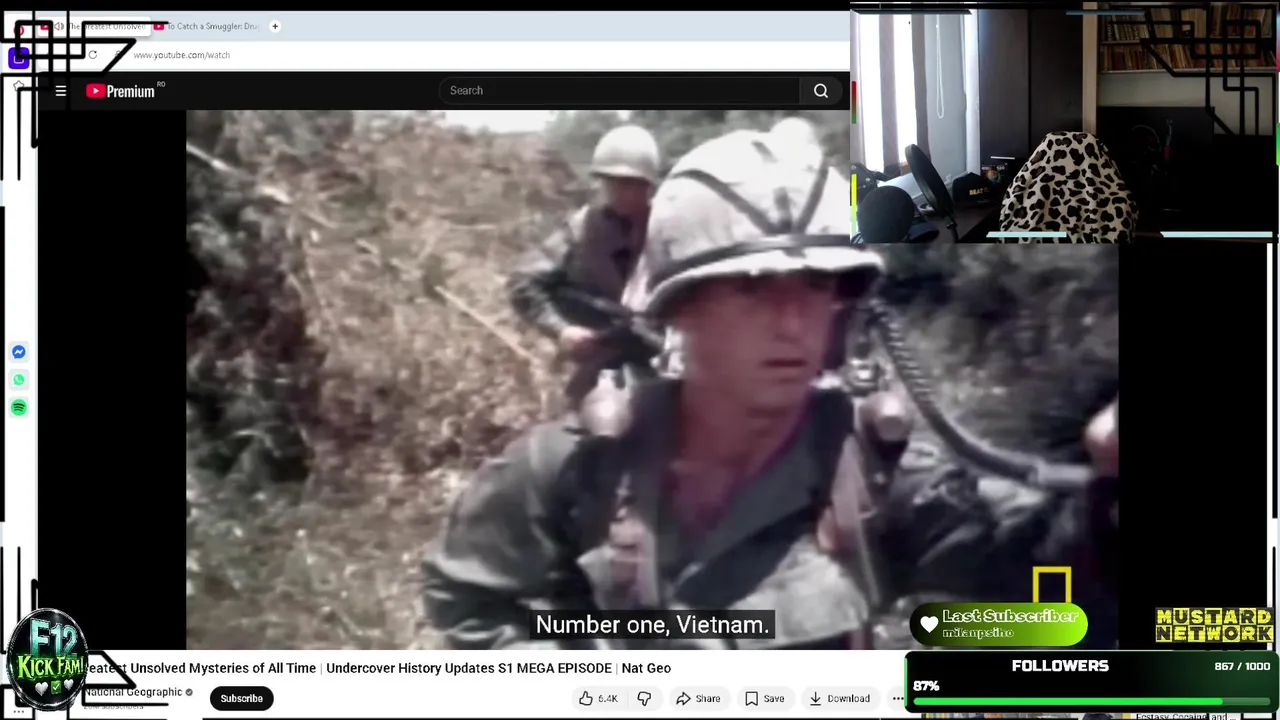Switch to 'To Catch a Smuggler' tab
The image size is (1280, 720).
[x=207, y=26]
